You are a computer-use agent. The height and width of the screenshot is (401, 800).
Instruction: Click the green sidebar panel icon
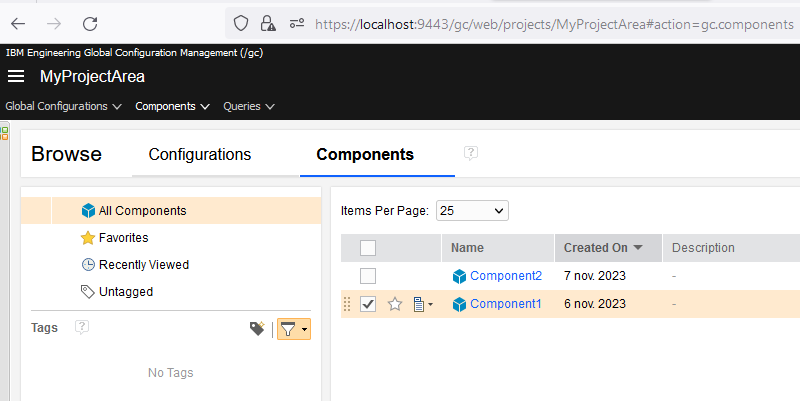[x=5, y=134]
